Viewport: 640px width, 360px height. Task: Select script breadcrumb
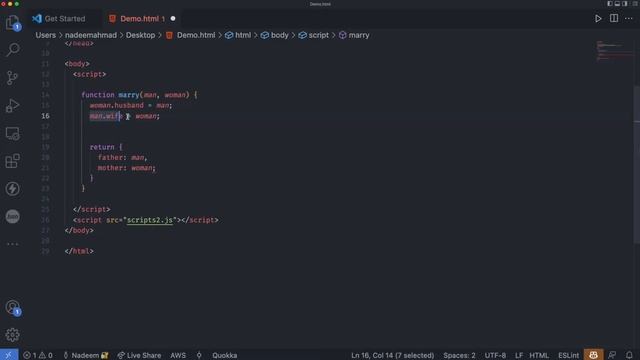(x=313, y=35)
